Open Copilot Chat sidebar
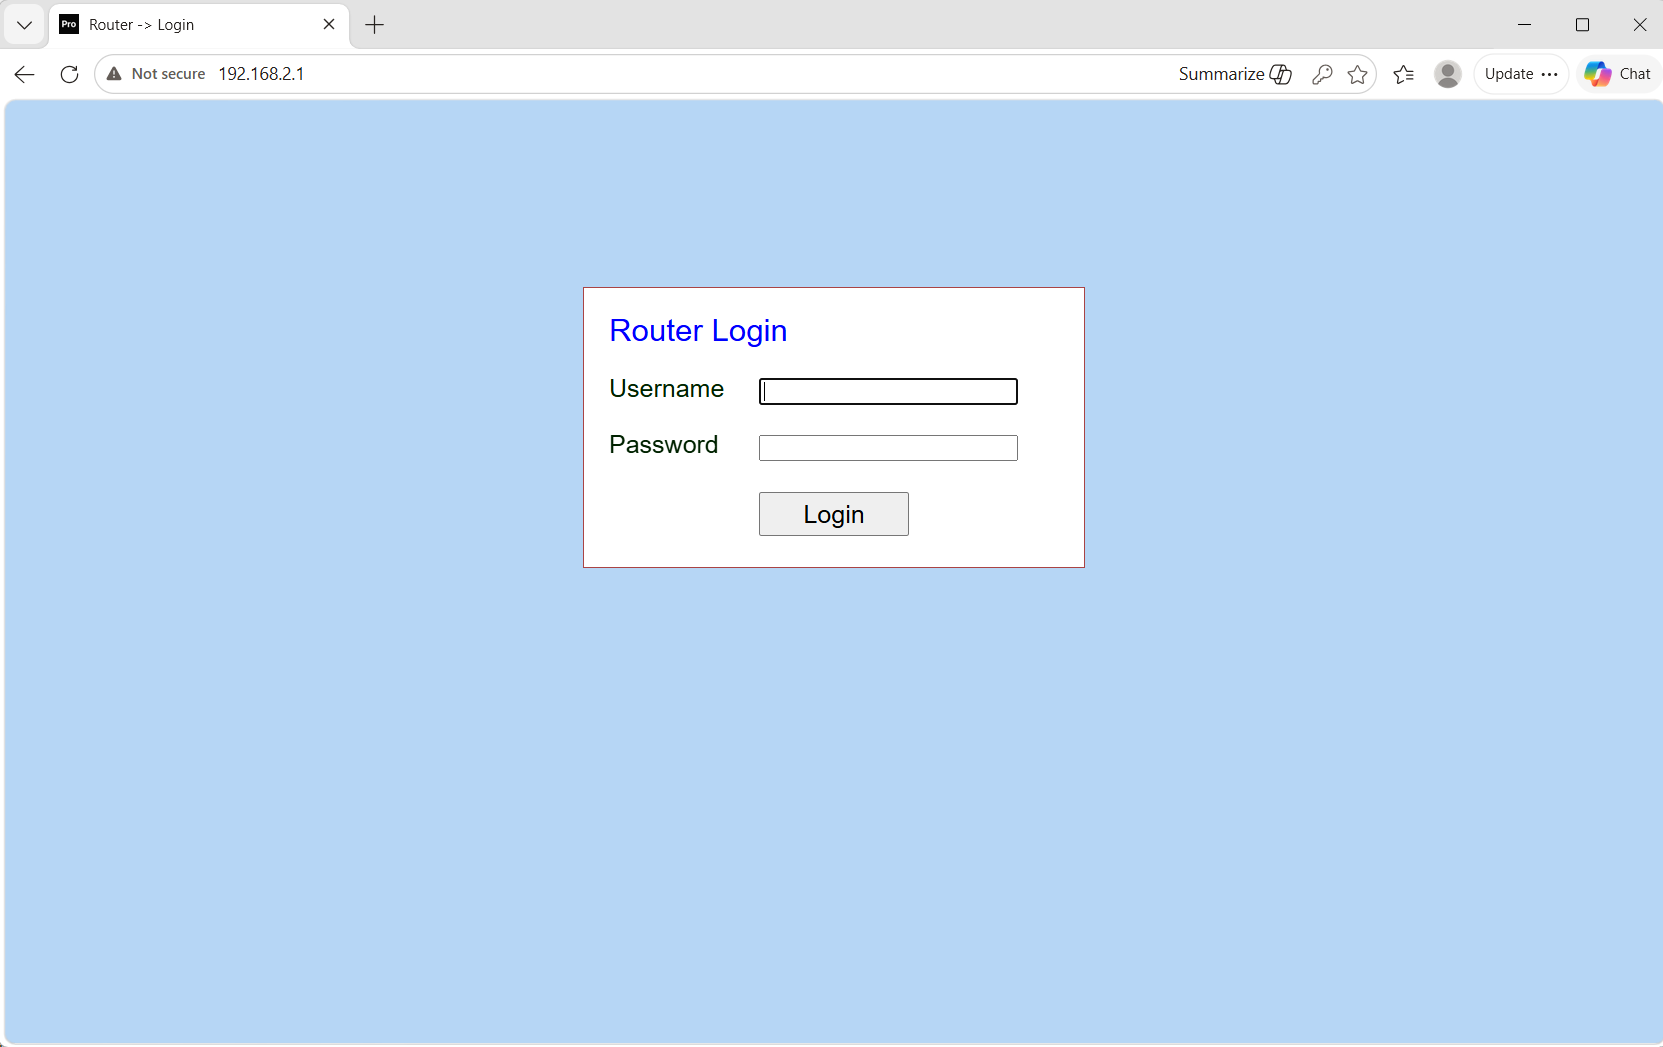Image resolution: width=1663 pixels, height=1047 pixels. (1619, 74)
